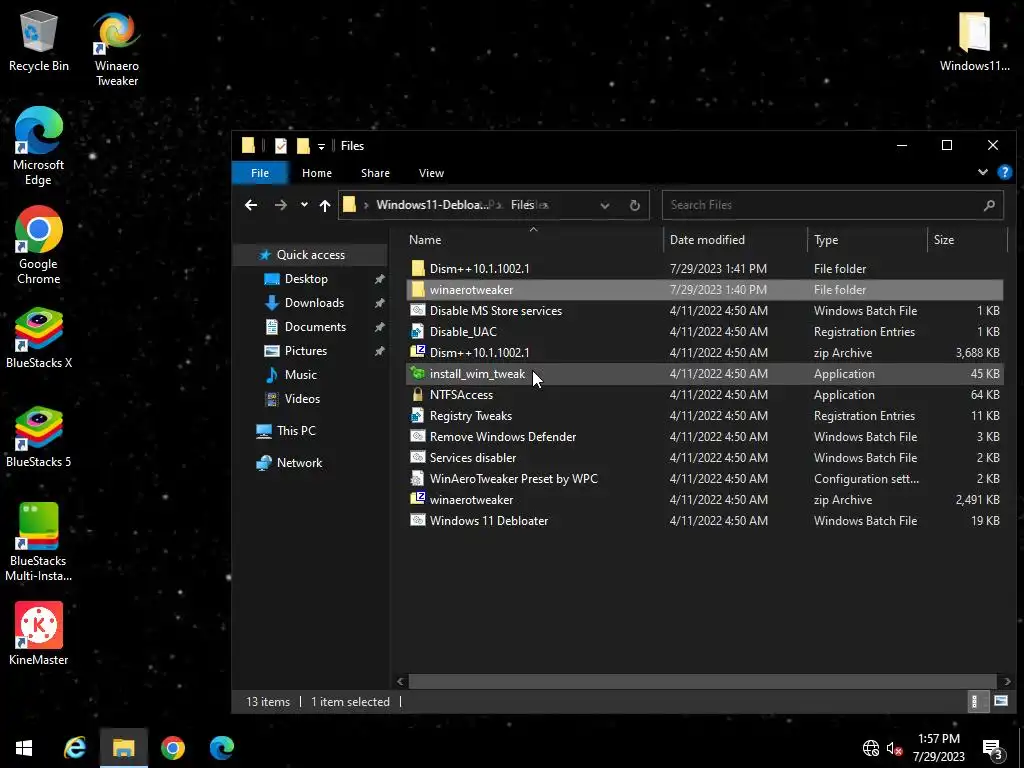
Task: Open Google Chrome desktop shortcut
Action: (39, 246)
